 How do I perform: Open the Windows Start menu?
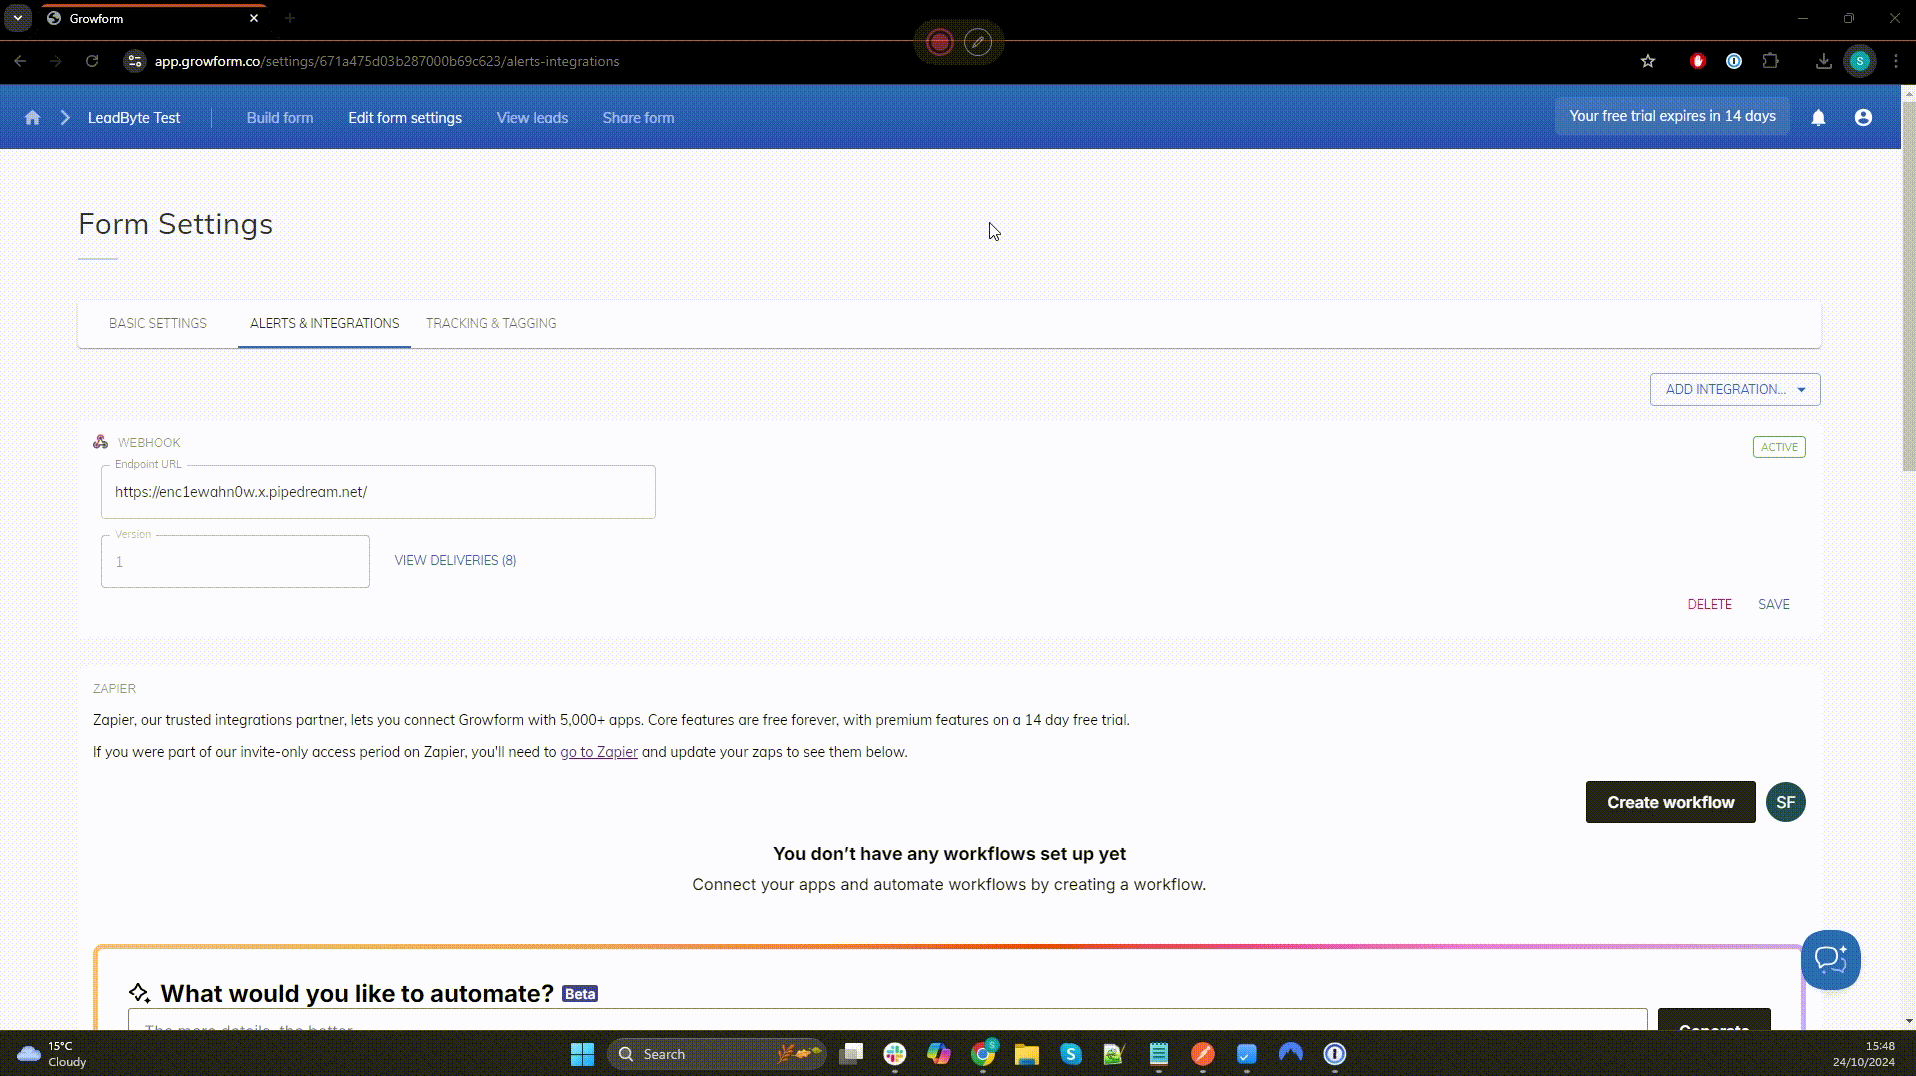[x=582, y=1054]
